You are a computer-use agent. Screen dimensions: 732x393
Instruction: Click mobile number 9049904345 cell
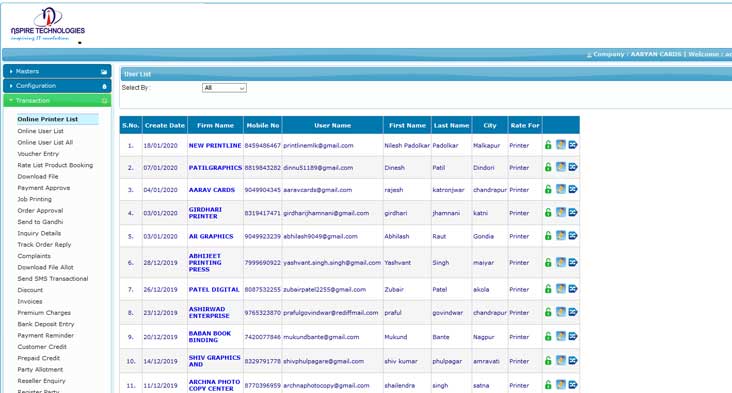(x=263, y=190)
